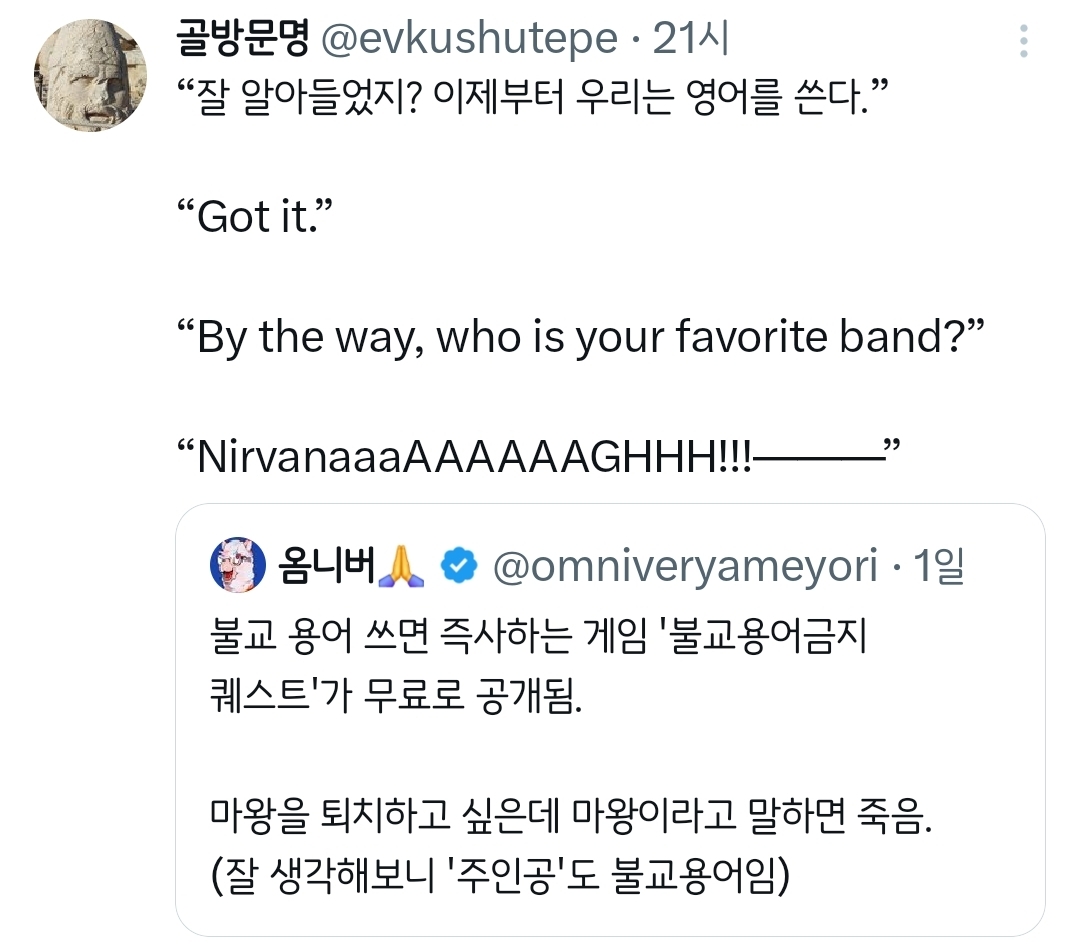Click the blue verified checkmark badge

[x=460, y=567]
